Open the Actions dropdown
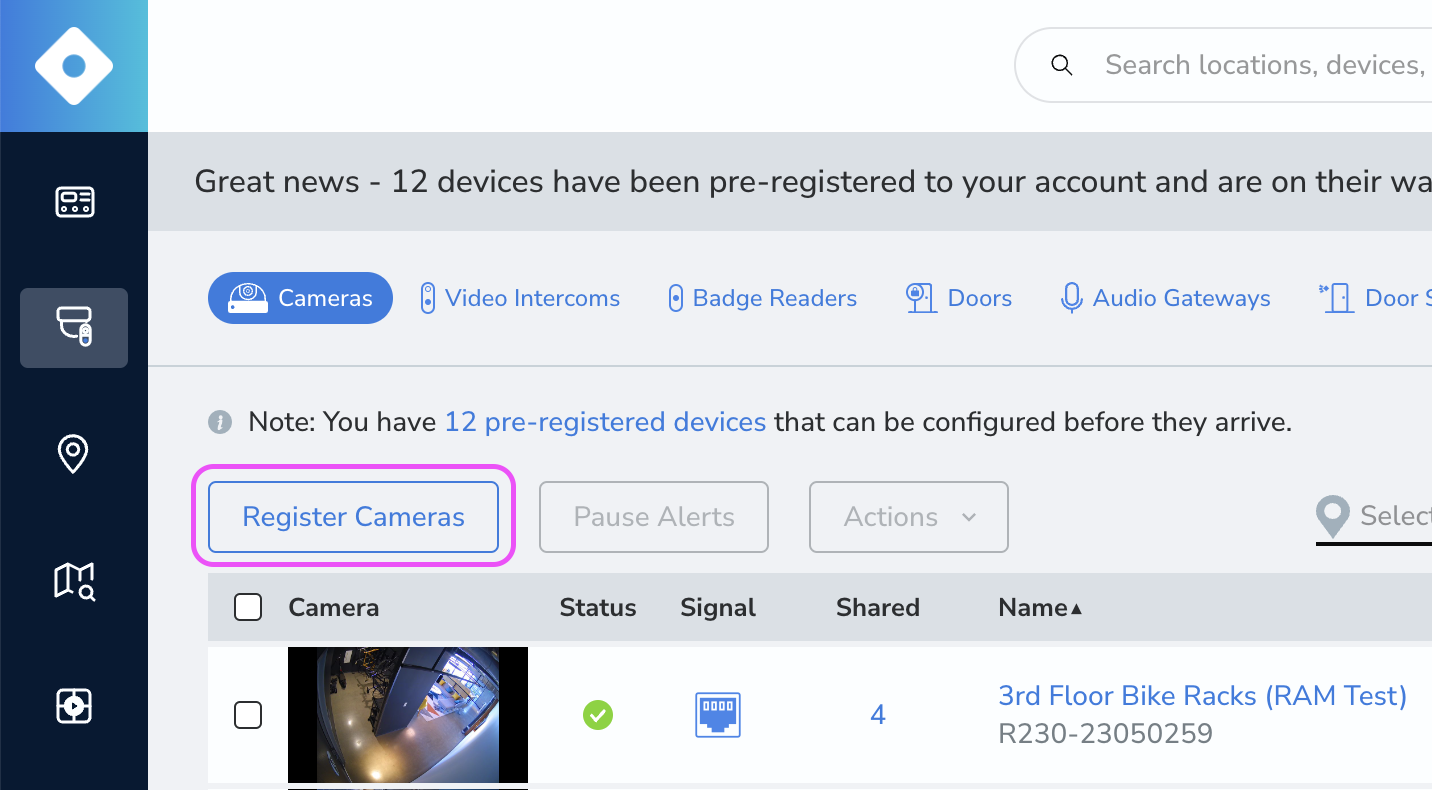Viewport: 1432px width, 790px height. click(908, 517)
